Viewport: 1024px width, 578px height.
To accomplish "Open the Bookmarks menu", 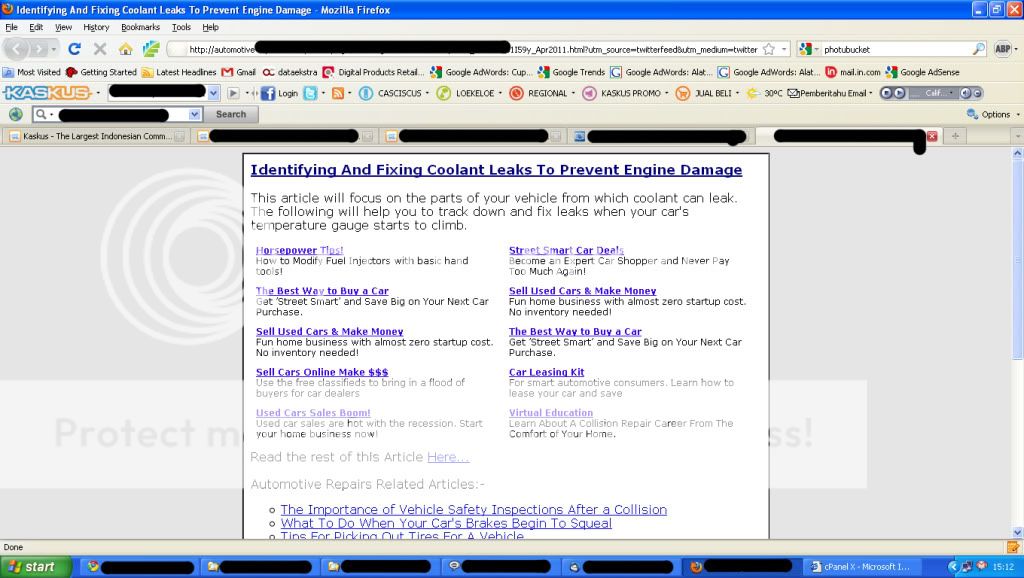I will point(140,27).
